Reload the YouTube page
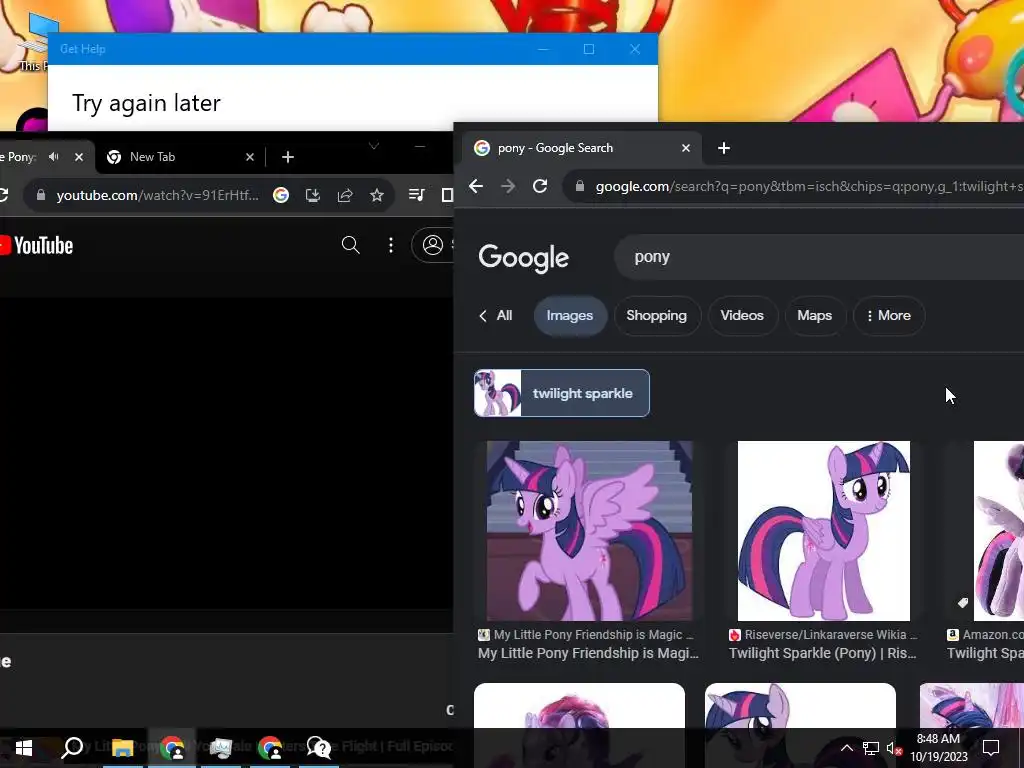 click(x=3, y=195)
